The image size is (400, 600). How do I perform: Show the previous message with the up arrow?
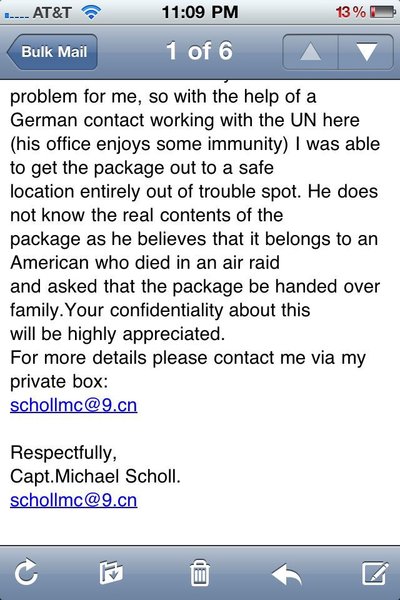(310, 52)
